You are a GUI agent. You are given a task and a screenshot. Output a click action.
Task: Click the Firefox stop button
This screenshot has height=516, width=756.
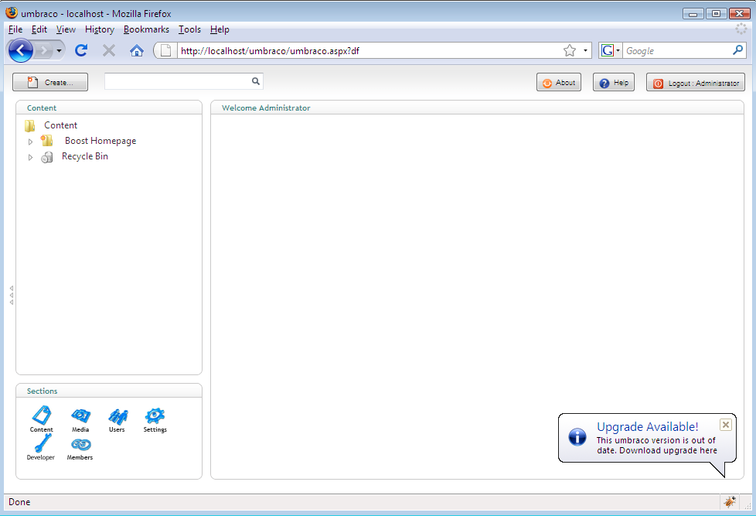pyautogui.click(x=109, y=50)
